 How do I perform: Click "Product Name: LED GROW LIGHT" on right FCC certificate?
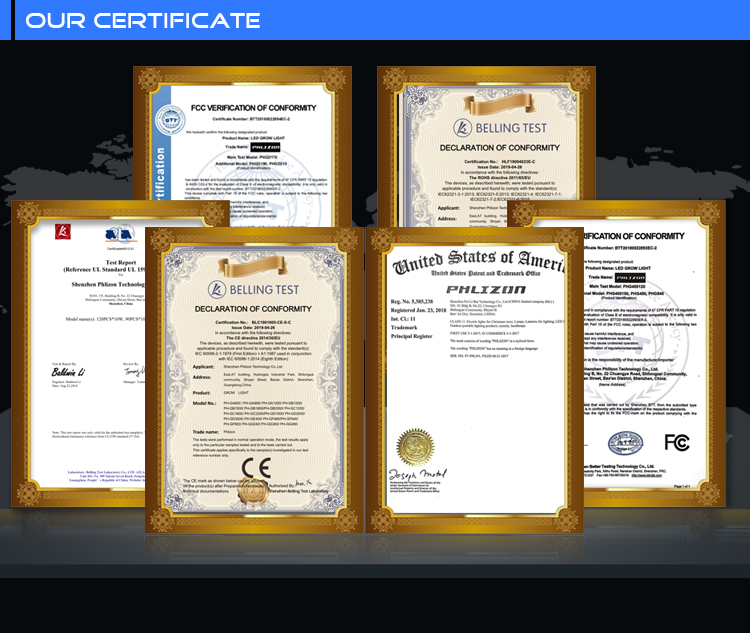(618, 268)
